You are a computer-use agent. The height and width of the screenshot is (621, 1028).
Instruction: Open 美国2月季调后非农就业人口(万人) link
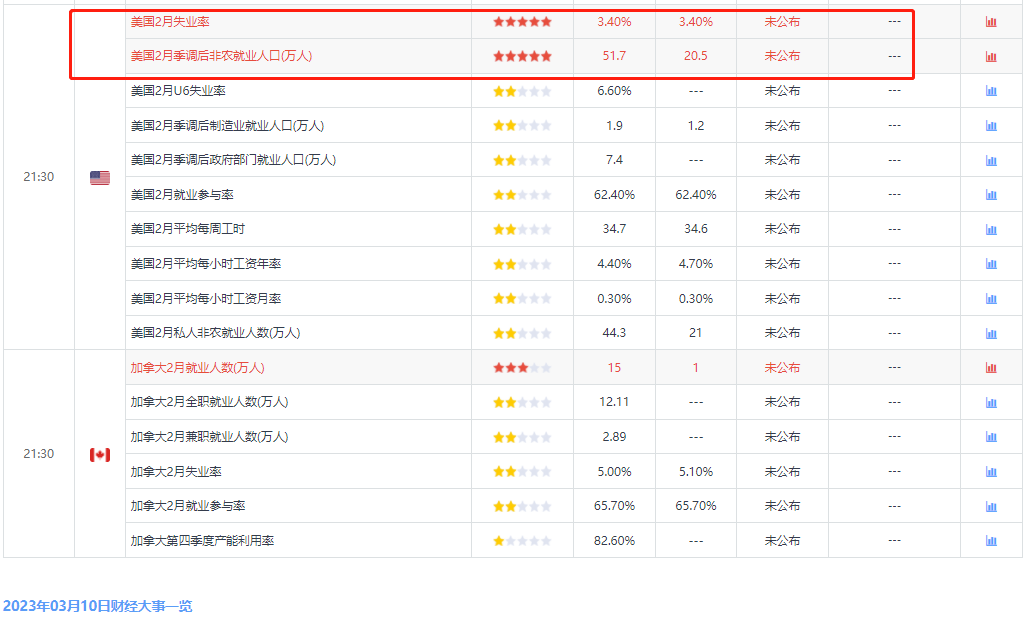(x=221, y=56)
